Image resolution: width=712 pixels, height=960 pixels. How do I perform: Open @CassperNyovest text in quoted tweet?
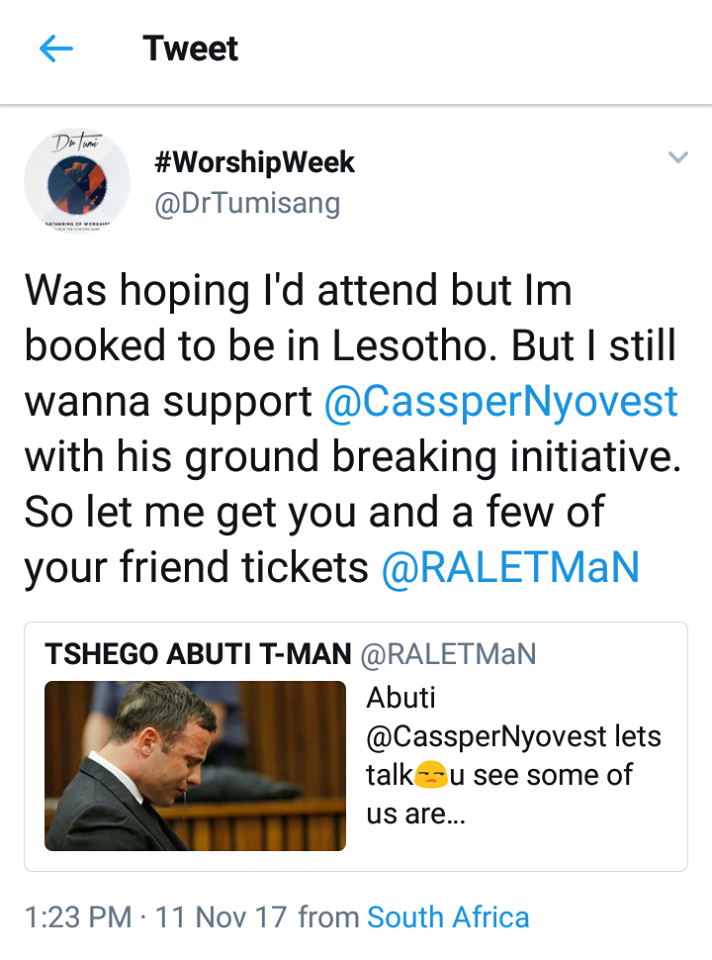click(487, 737)
